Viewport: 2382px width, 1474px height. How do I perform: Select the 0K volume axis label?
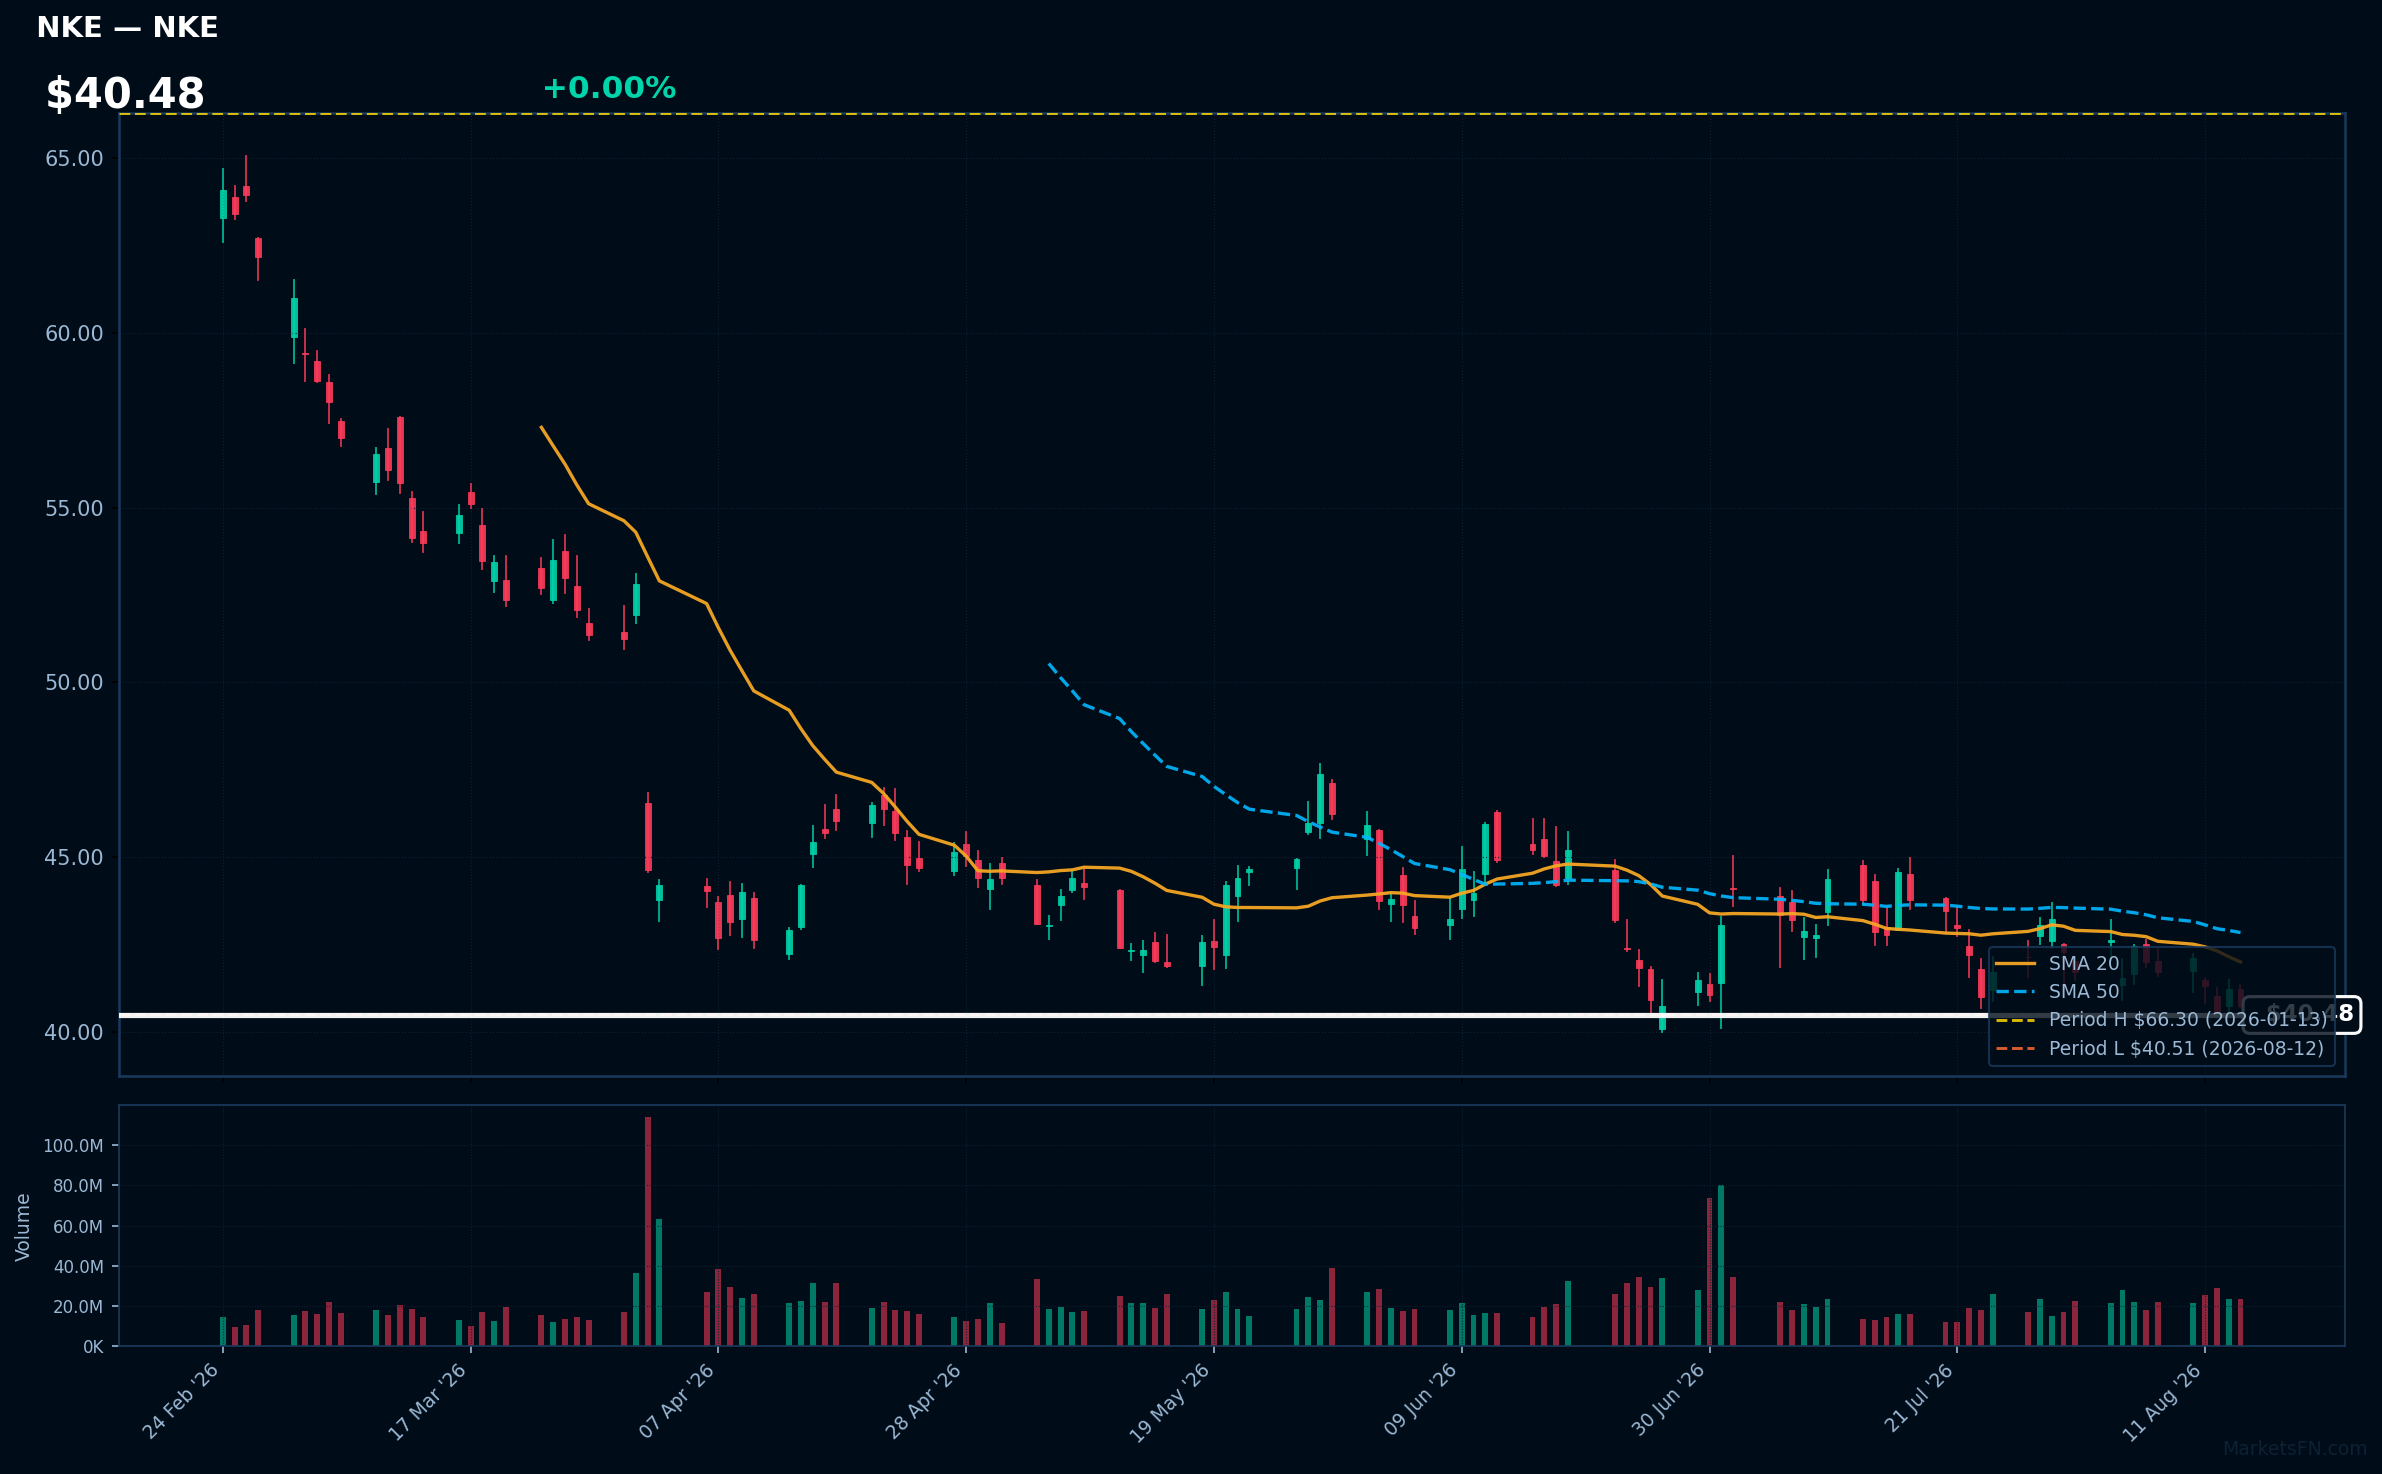coord(93,1347)
